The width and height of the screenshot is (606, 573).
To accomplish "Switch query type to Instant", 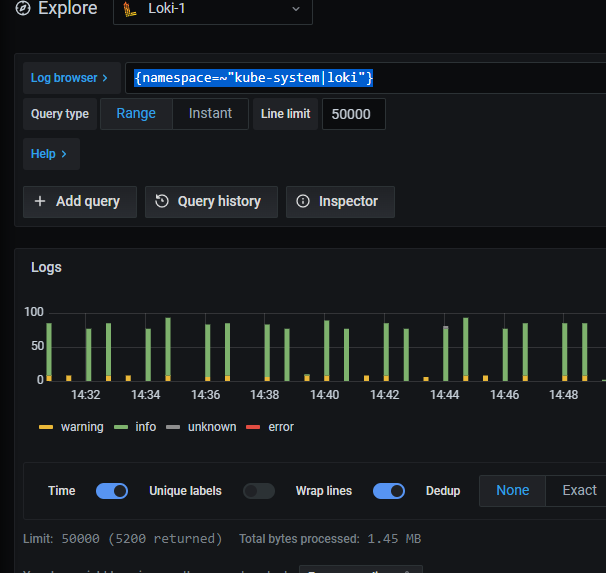I will pyautogui.click(x=210, y=114).
